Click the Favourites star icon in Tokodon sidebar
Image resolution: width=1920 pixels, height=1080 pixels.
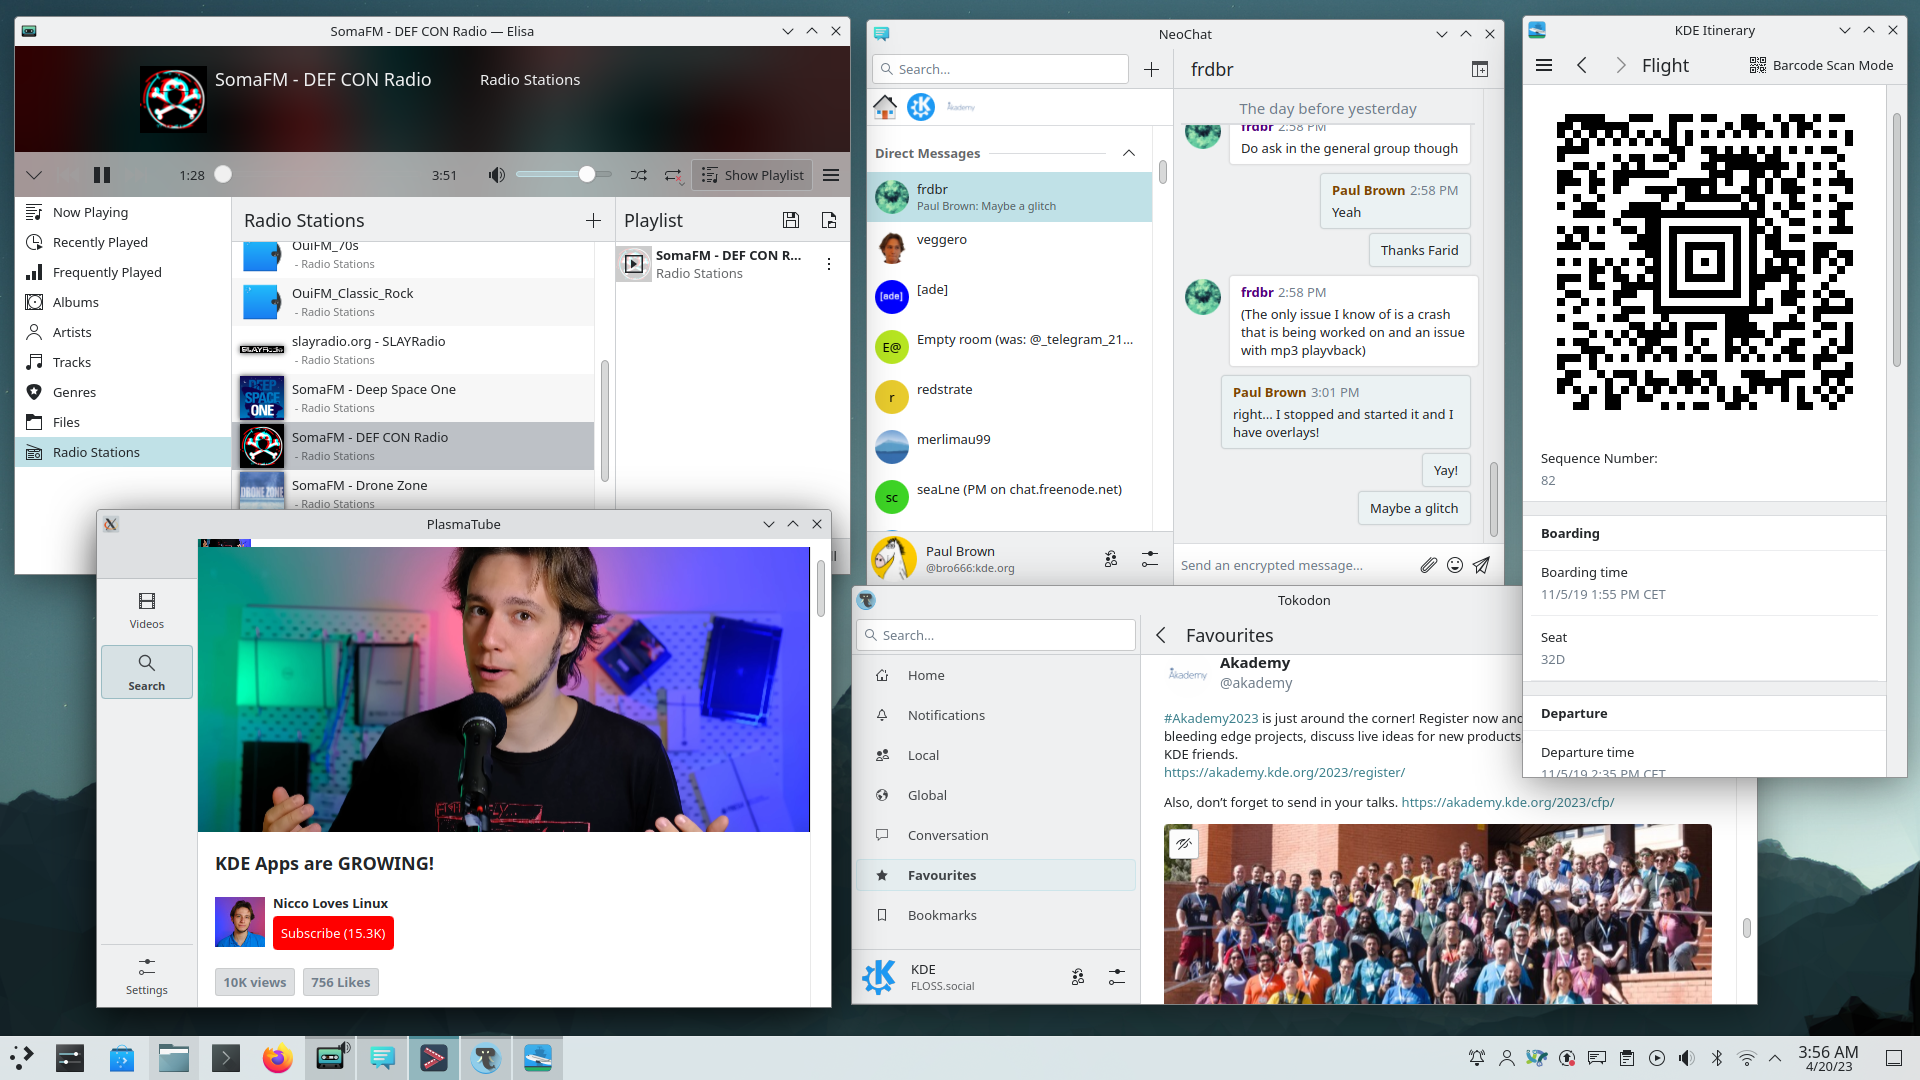[x=882, y=874]
